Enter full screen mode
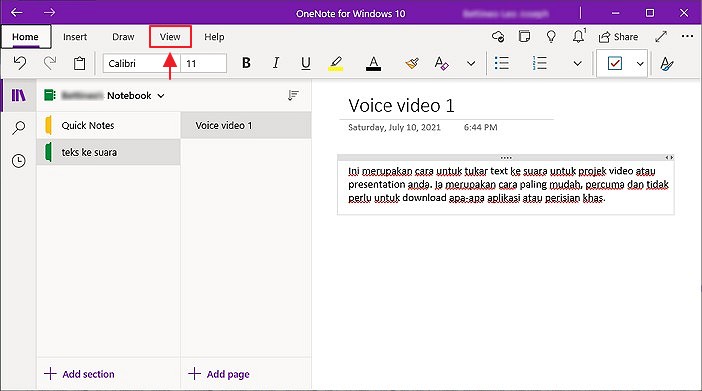The width and height of the screenshot is (702, 391). tap(661, 36)
